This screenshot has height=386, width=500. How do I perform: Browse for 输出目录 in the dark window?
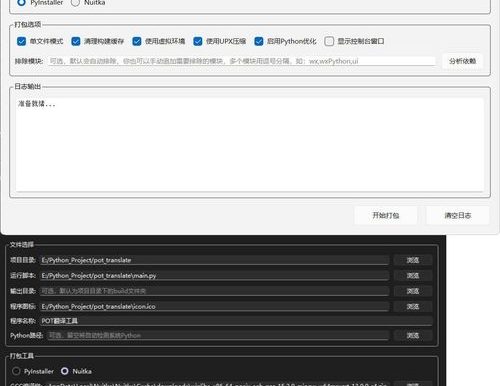coord(413,291)
